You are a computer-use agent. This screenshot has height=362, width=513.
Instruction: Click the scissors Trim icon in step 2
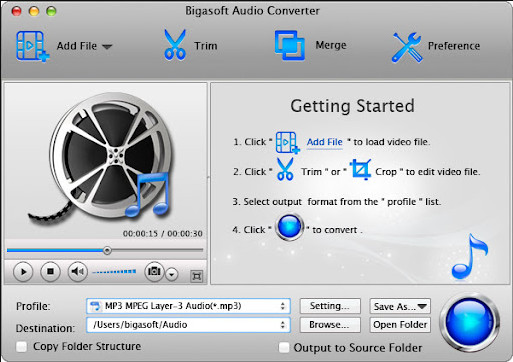pos(285,169)
